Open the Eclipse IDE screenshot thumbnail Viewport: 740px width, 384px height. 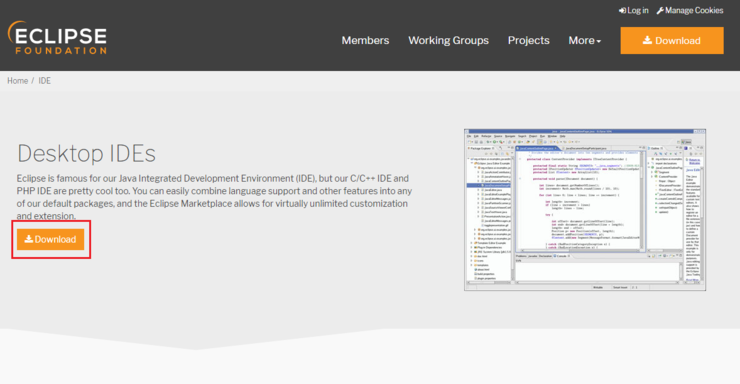click(585, 210)
